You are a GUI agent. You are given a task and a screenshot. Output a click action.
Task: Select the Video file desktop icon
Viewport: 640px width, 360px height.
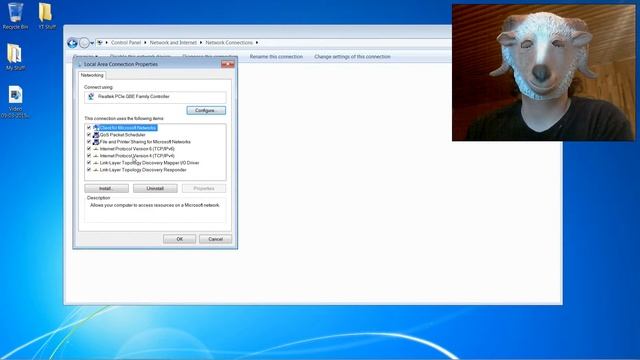(x=15, y=102)
